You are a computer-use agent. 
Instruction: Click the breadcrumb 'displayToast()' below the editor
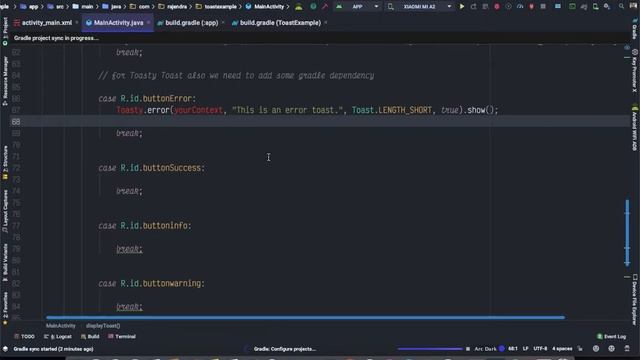pos(103,326)
